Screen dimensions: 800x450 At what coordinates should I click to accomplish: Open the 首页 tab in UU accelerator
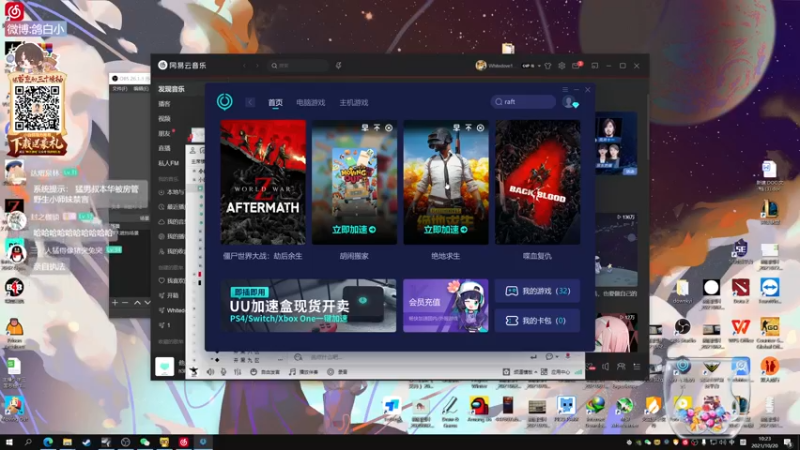(276, 103)
